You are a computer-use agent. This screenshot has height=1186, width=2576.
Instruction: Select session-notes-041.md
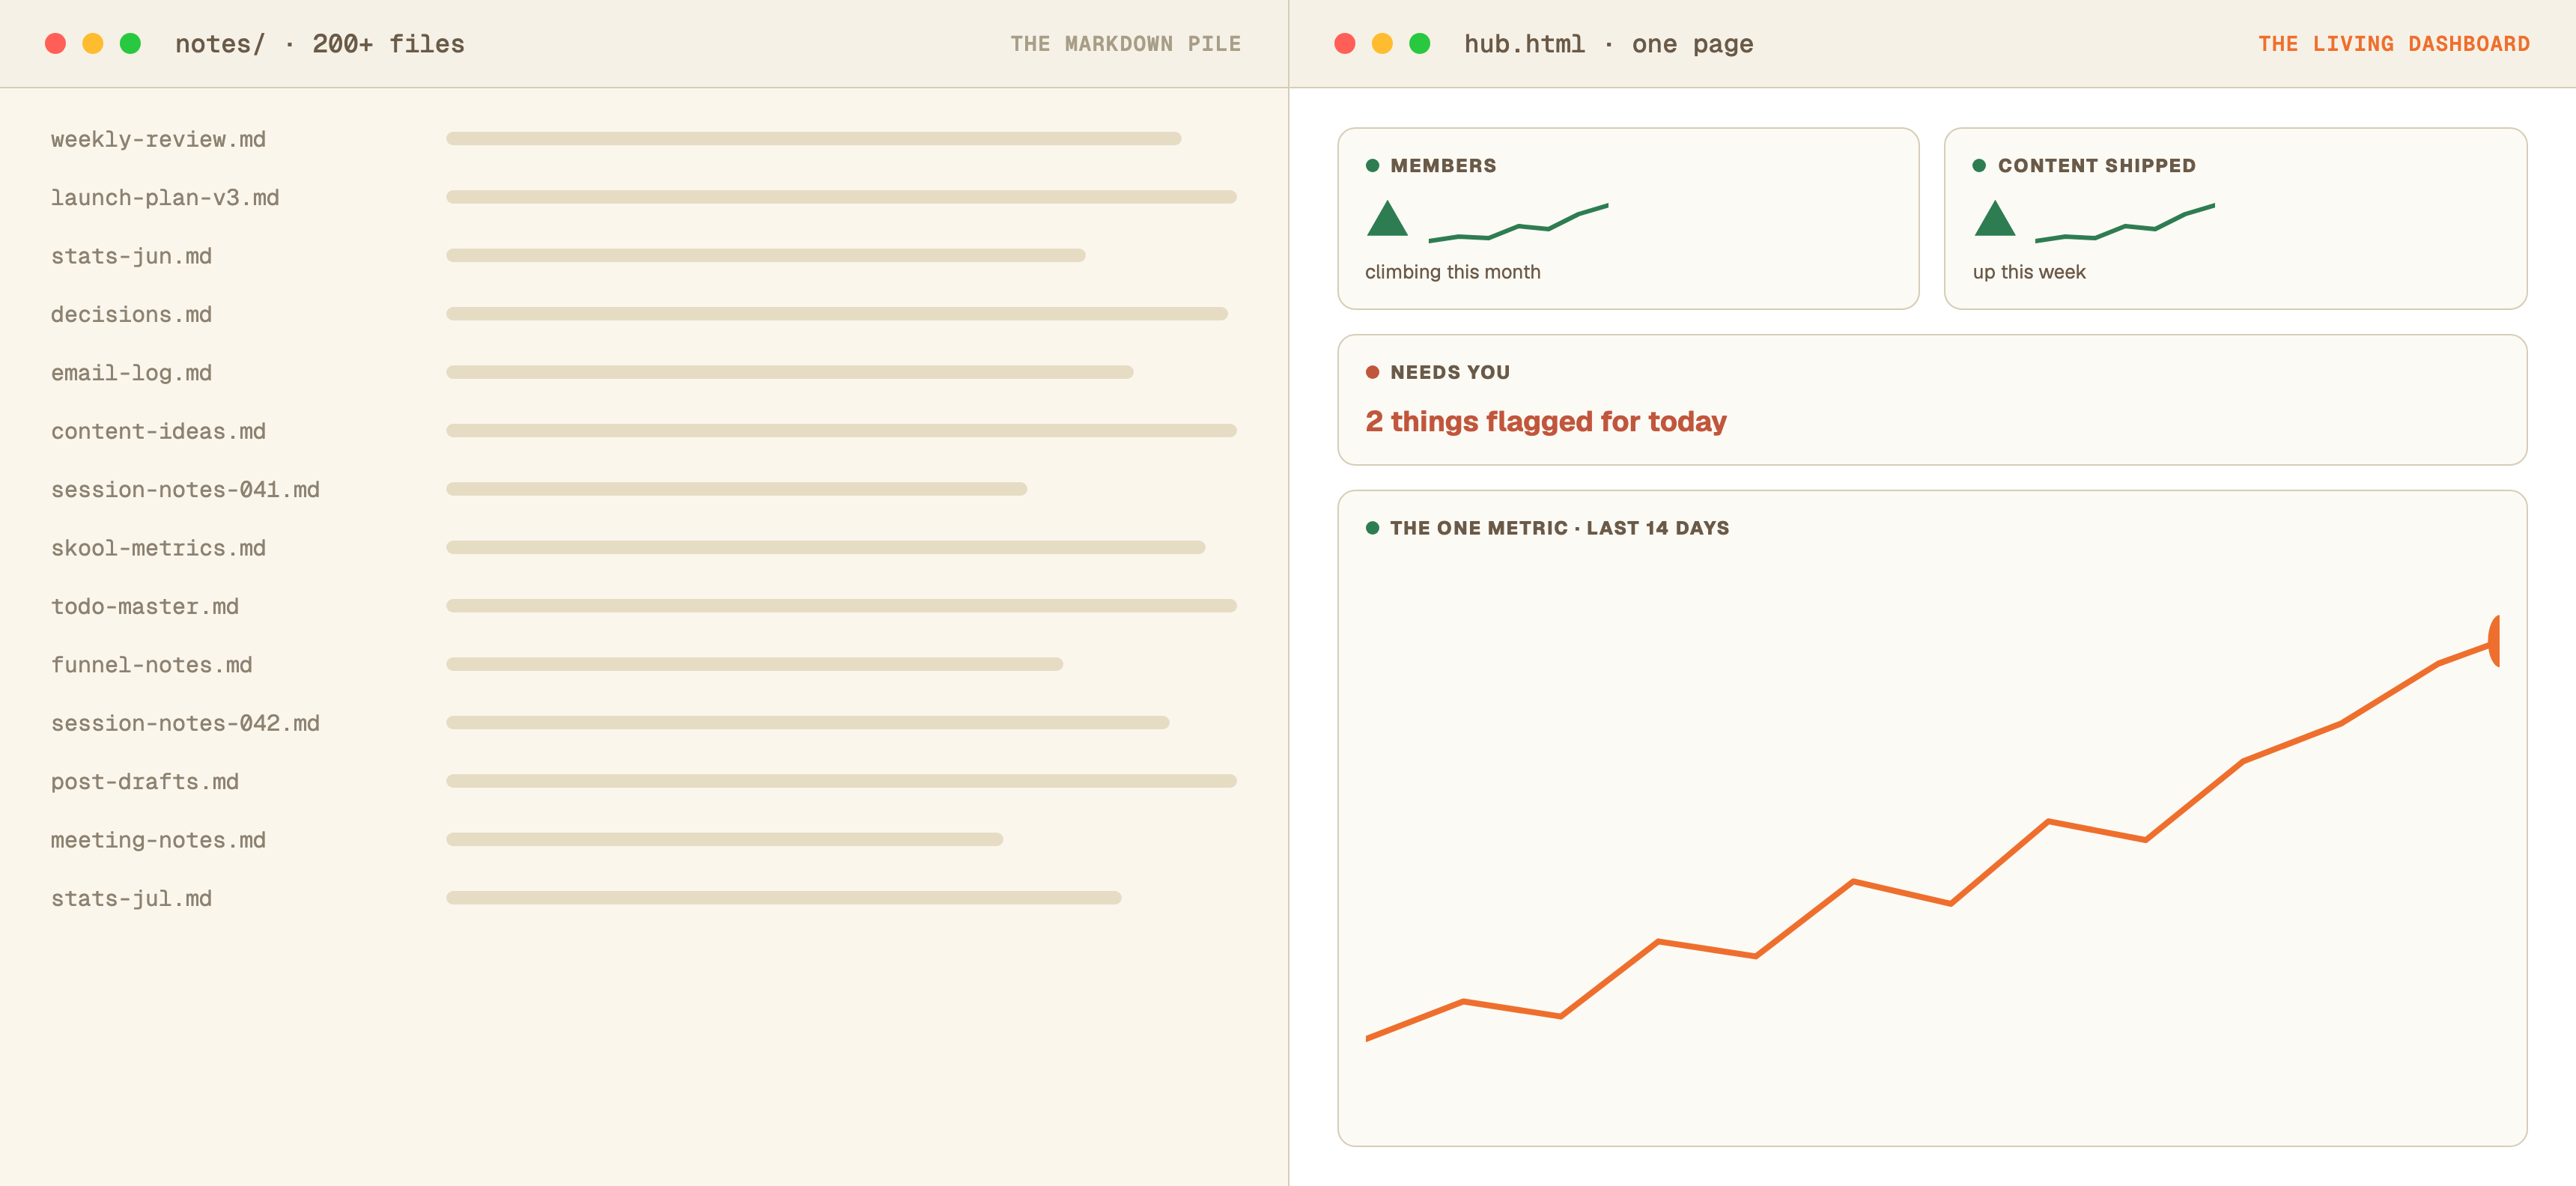185,489
